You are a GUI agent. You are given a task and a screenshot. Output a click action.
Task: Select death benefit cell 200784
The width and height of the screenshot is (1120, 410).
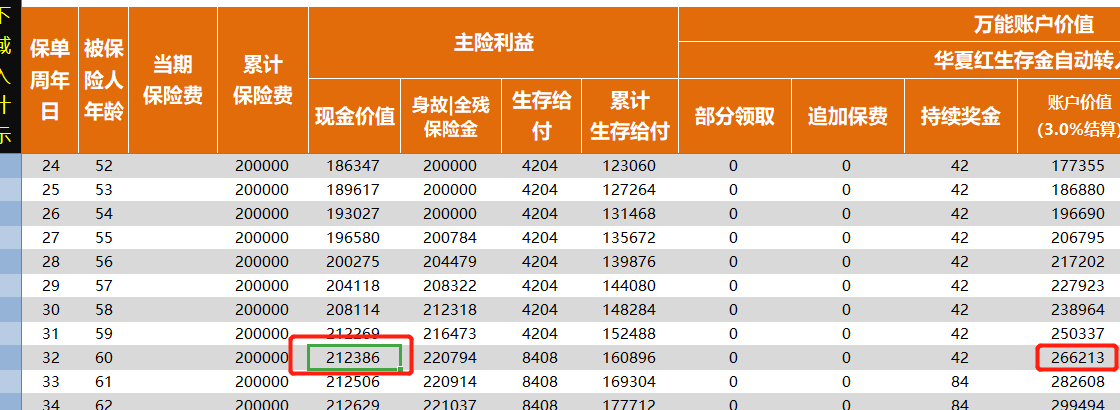450,238
